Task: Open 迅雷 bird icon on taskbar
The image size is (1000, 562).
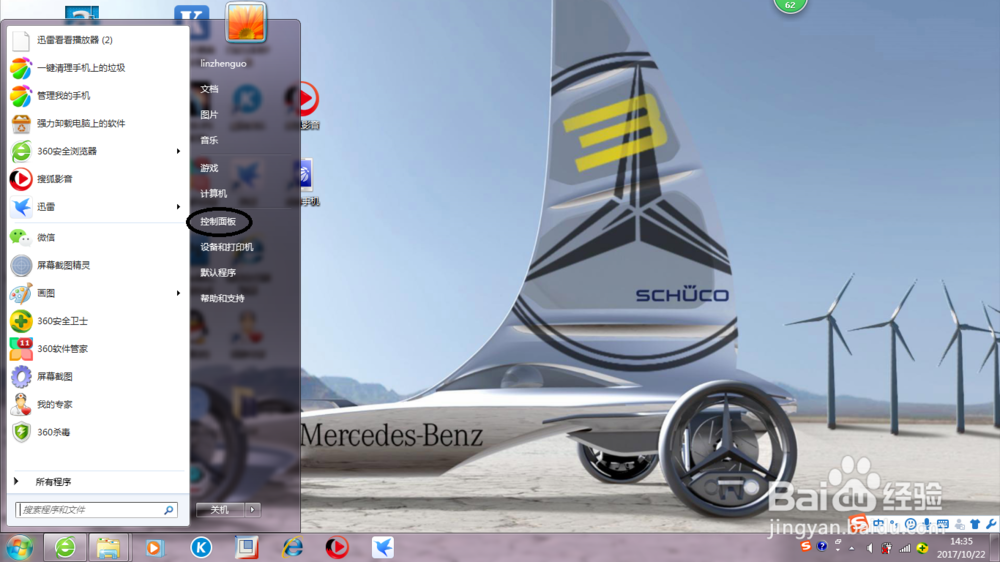Action: (383, 547)
